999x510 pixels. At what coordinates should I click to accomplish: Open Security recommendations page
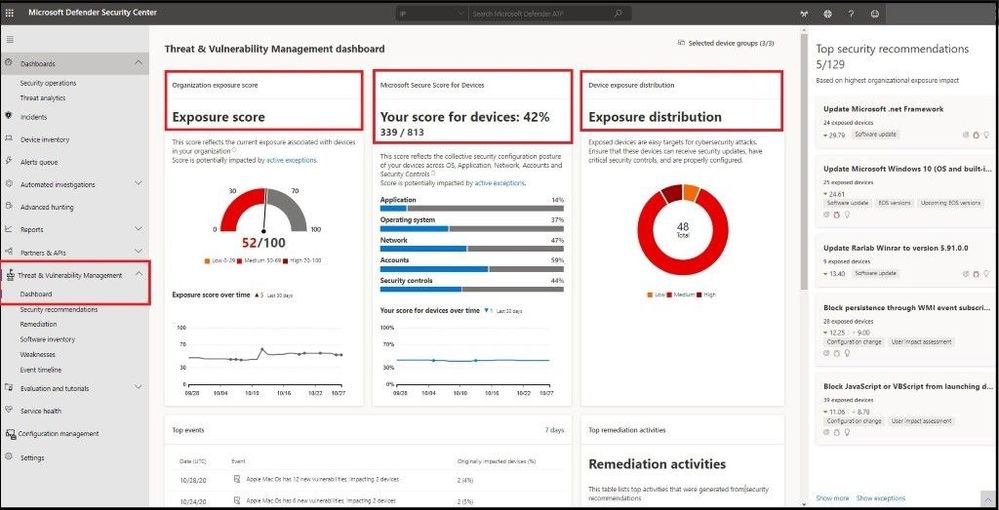59,309
